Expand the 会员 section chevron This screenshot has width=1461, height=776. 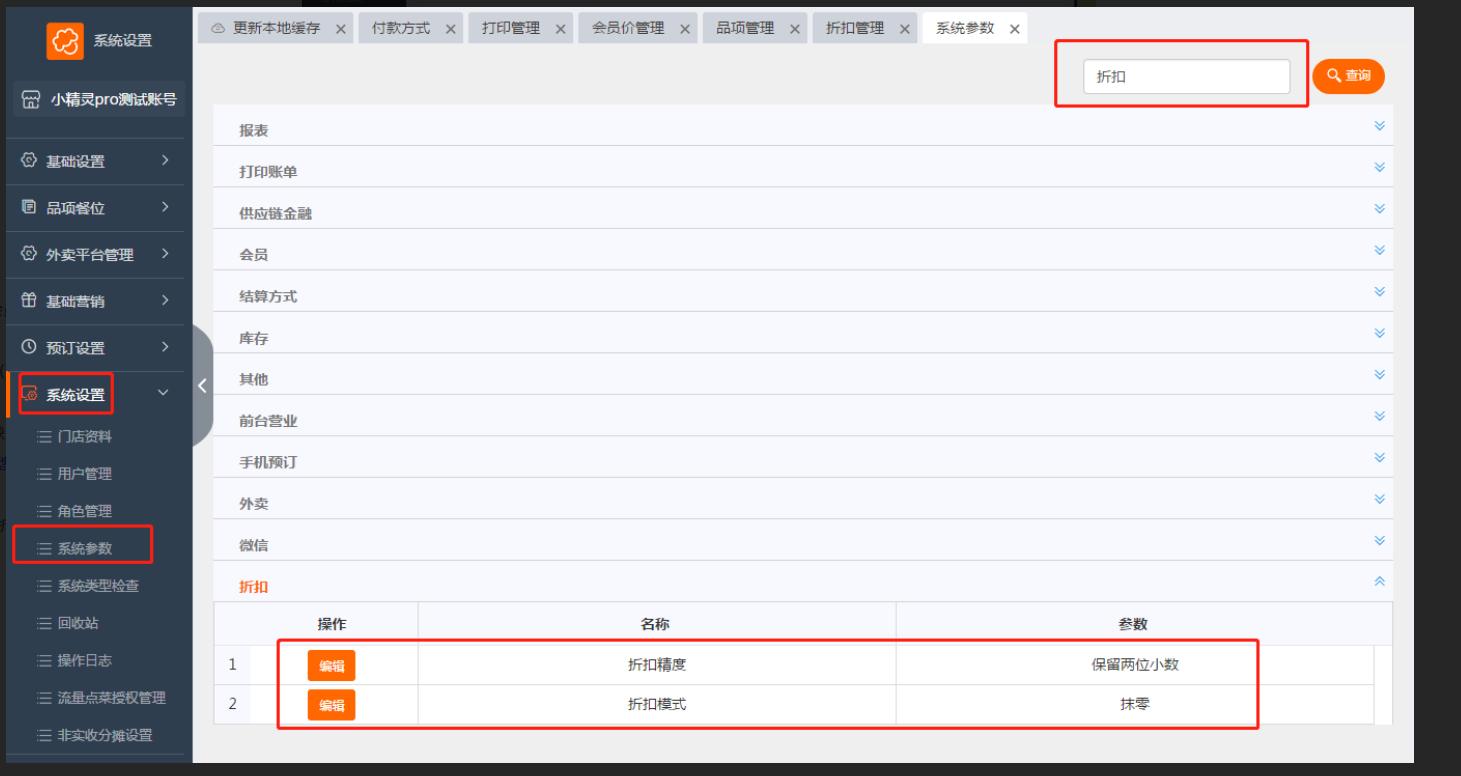(1380, 250)
